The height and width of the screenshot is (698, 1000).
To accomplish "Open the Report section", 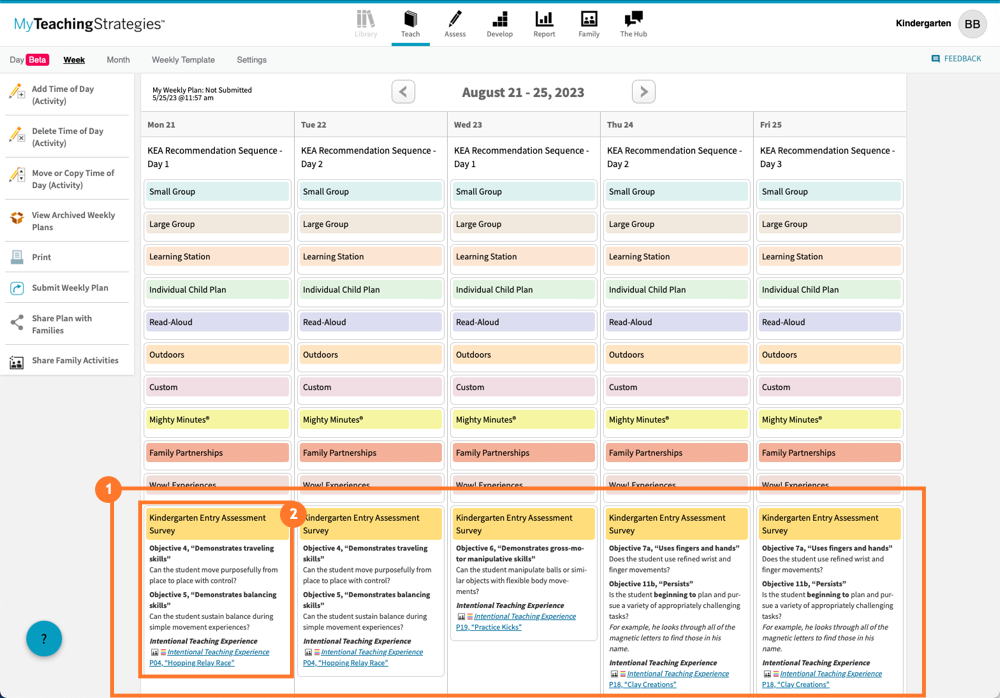I will [x=544, y=24].
